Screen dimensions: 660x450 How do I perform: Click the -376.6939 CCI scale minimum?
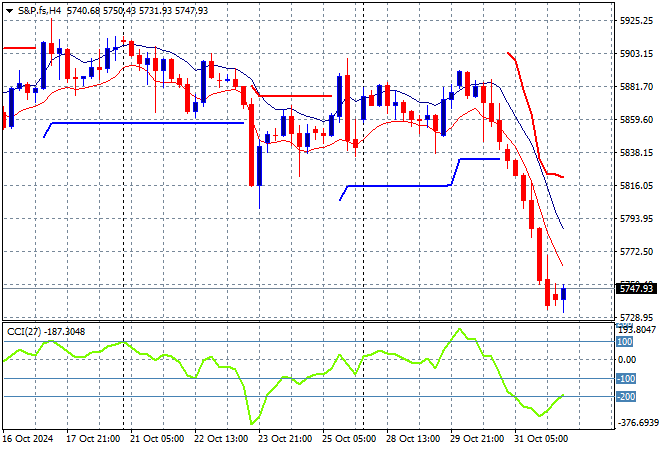point(637,423)
